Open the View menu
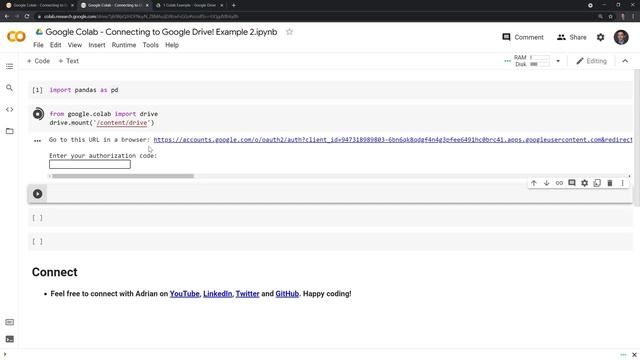Image resolution: width=640 pixels, height=360 pixels. coord(75,45)
